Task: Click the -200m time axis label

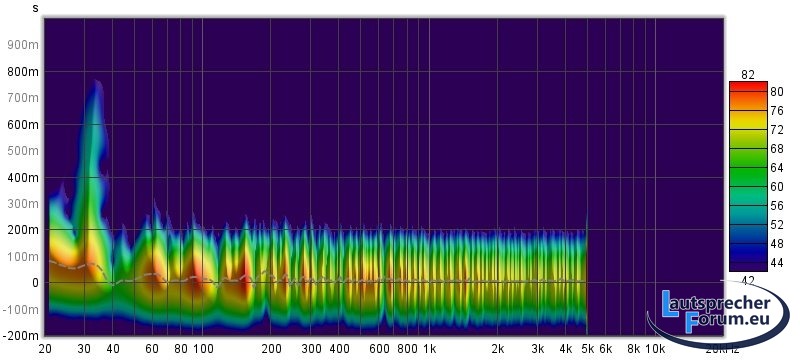Action: tap(21, 336)
